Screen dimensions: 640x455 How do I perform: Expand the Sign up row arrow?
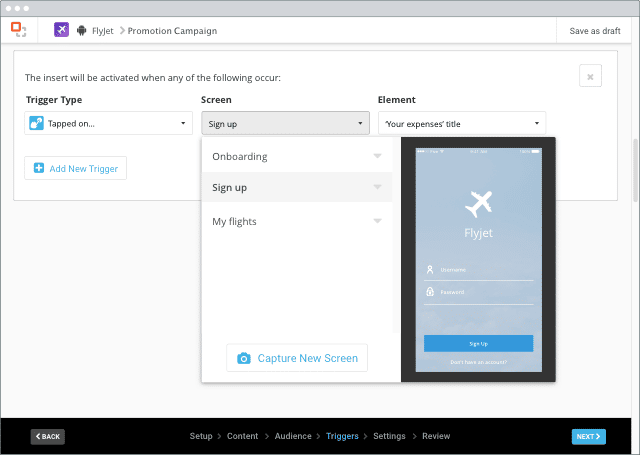[x=378, y=187]
